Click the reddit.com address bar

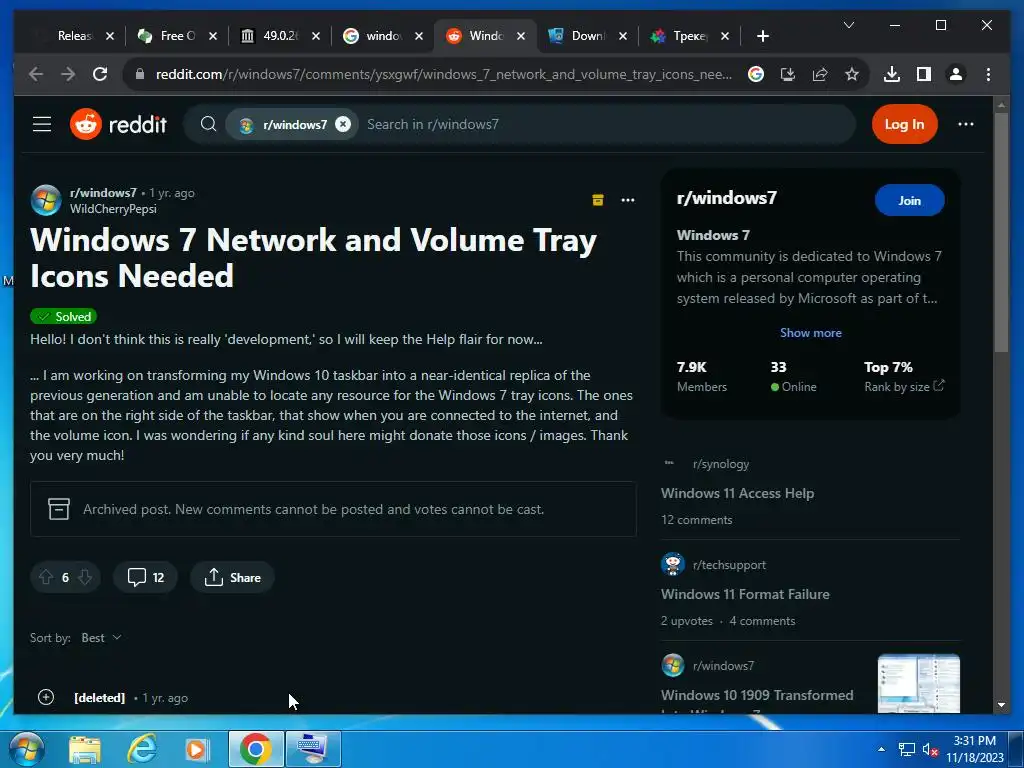443,74
